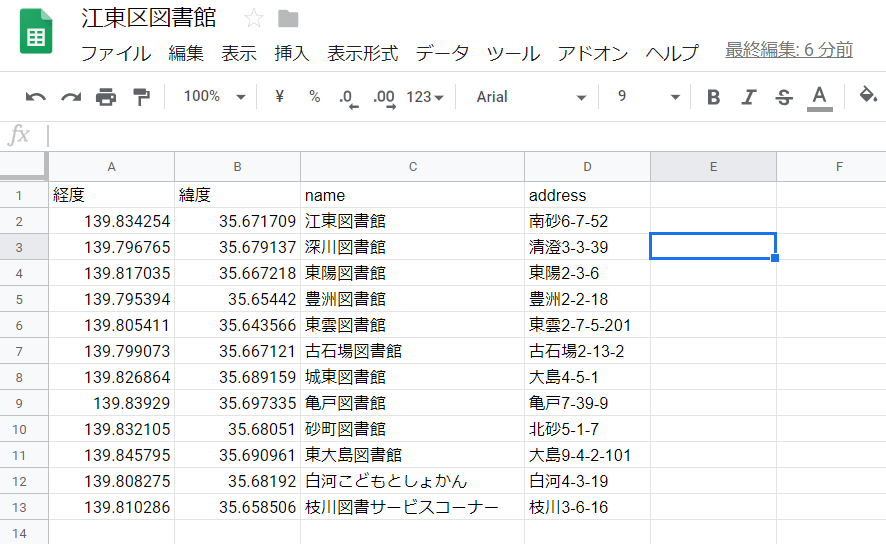
Task: Toggle bold formatting
Action: [x=713, y=97]
